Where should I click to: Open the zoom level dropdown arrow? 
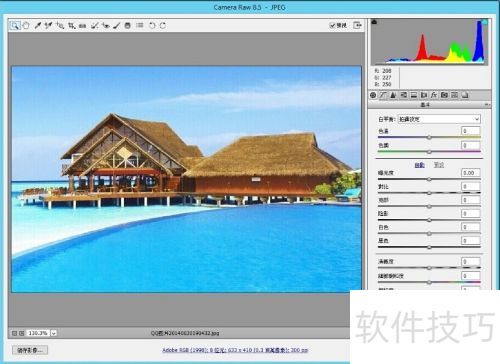click(x=54, y=333)
